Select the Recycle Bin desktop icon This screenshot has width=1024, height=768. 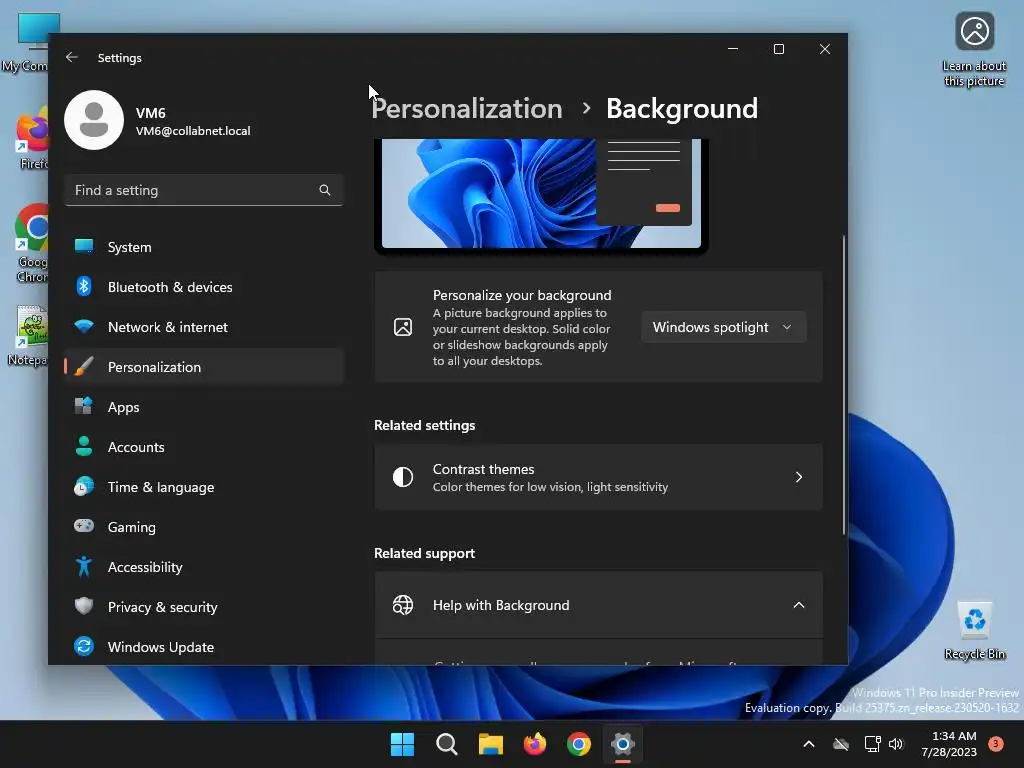click(x=974, y=631)
